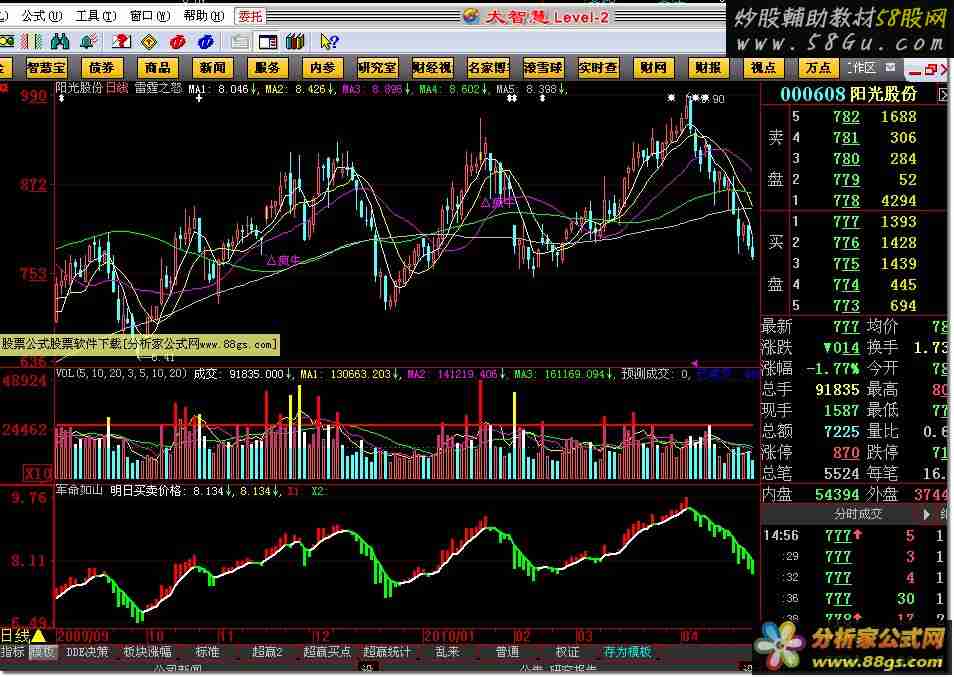Open the 工具(T) menu
This screenshot has height=677, width=954.
(x=96, y=16)
